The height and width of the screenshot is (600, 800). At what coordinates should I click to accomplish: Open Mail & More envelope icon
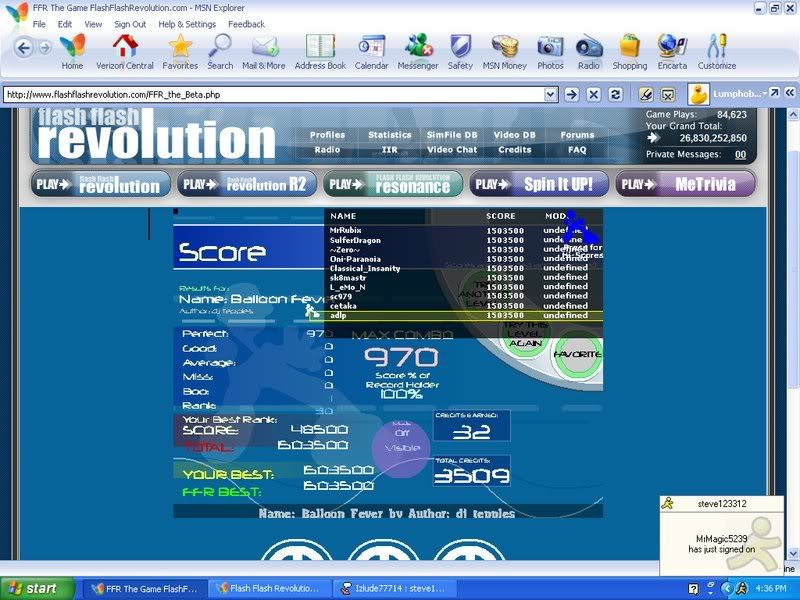point(264,48)
